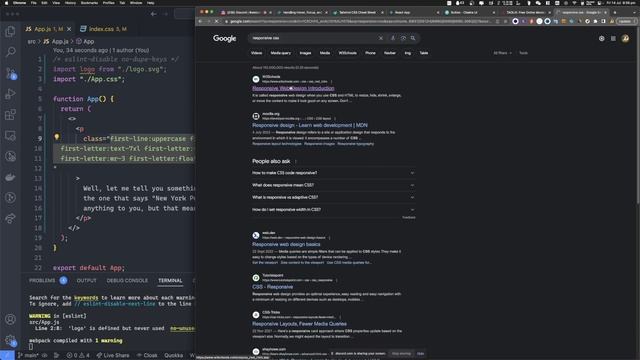
Task: Click Quokka in the status bar
Action: [x=173, y=355]
